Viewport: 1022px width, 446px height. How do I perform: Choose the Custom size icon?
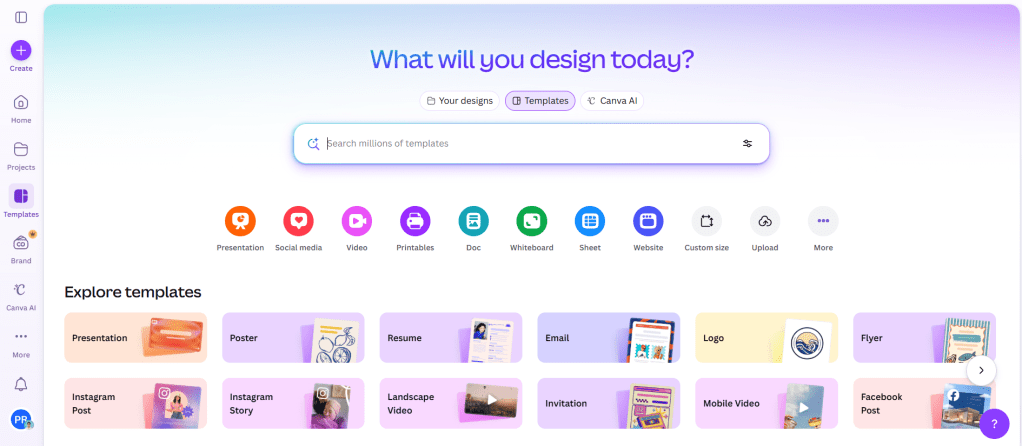pos(707,222)
